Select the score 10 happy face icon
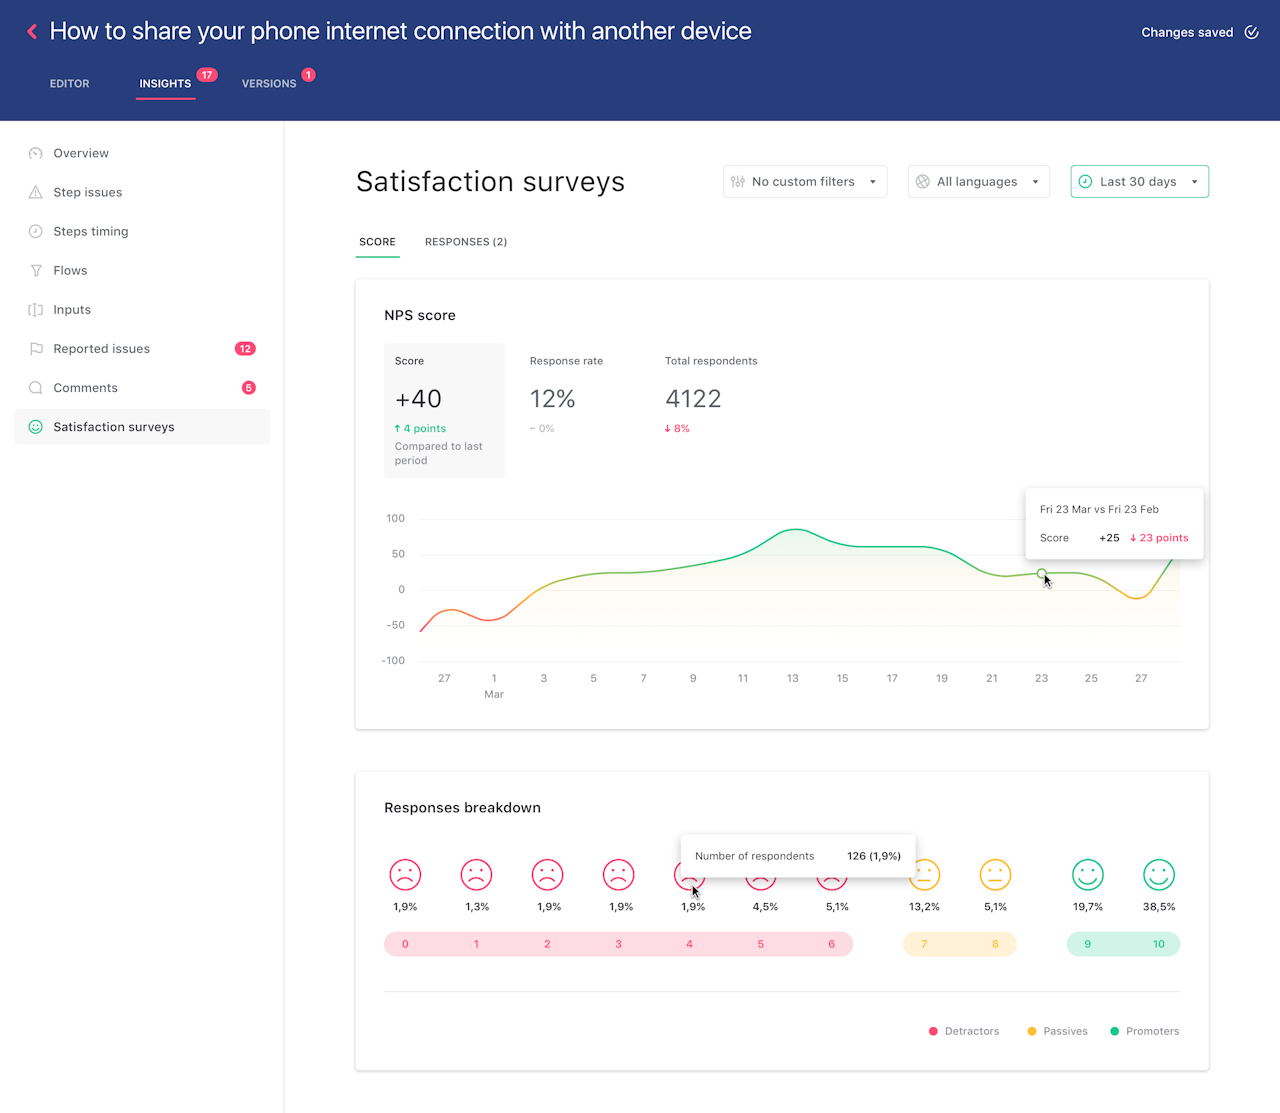This screenshot has height=1113, width=1280. (x=1158, y=875)
